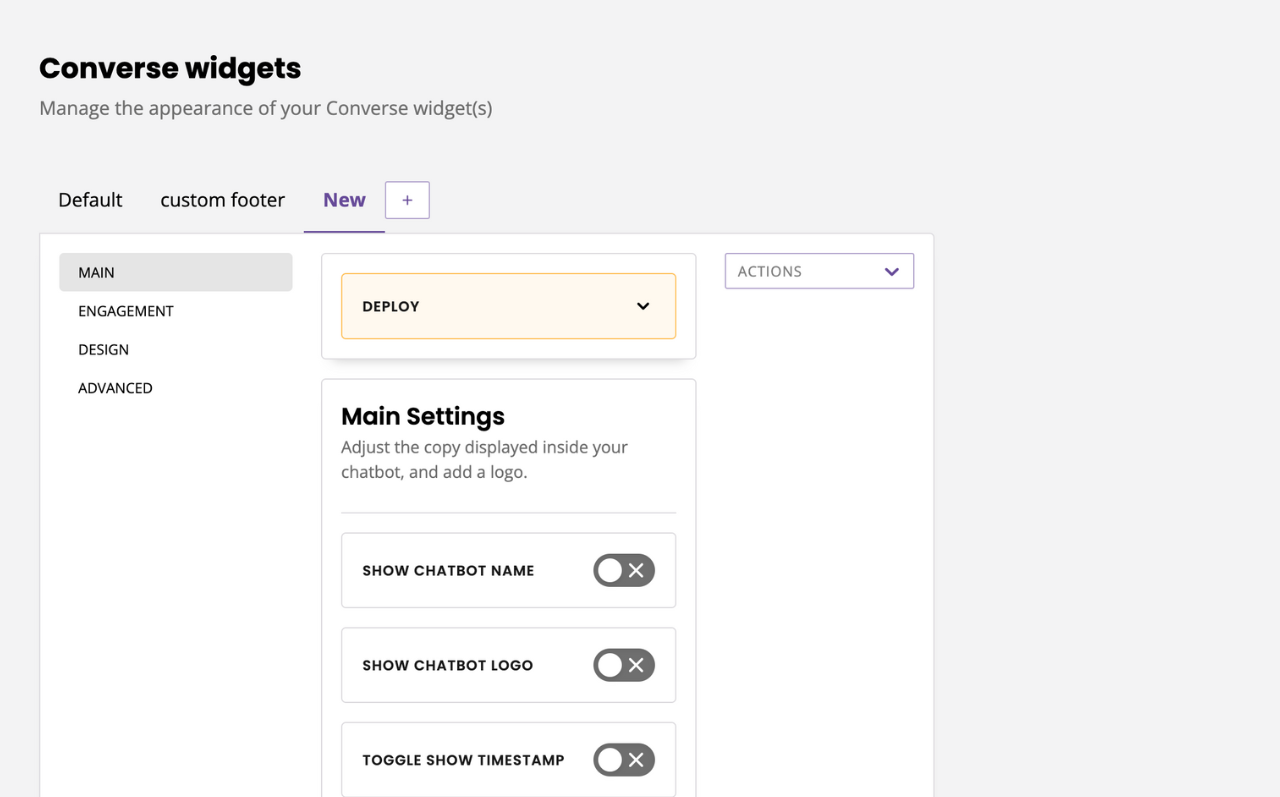Click the X icon on the chatbot name toggle
Viewport: 1280px width, 797px height.
[637, 570]
